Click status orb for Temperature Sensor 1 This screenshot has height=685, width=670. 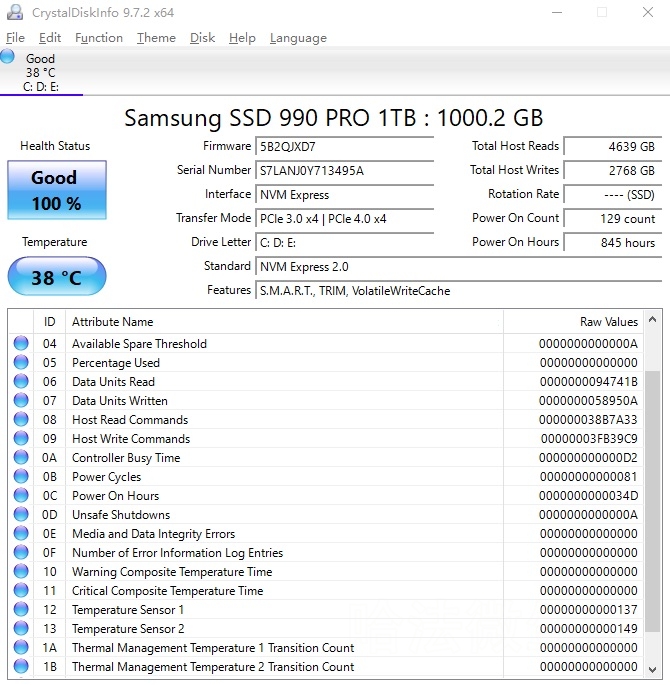[21, 610]
